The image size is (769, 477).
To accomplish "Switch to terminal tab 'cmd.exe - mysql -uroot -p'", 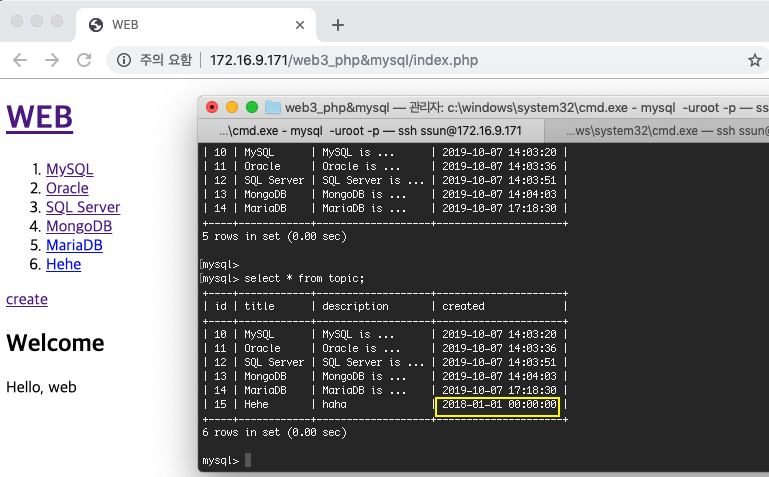I will click(371, 131).
